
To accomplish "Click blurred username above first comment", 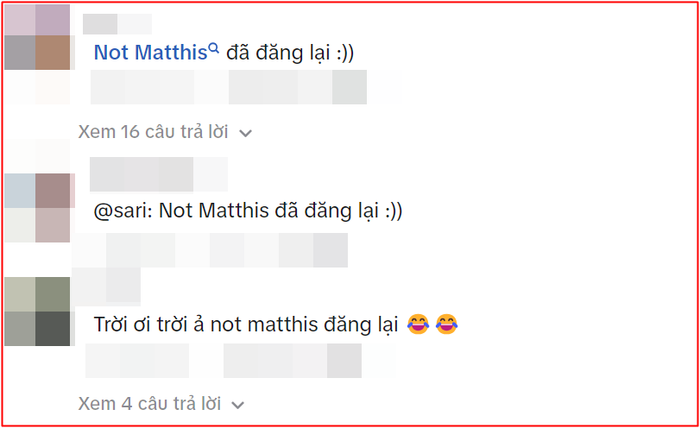I will coord(117,24).
